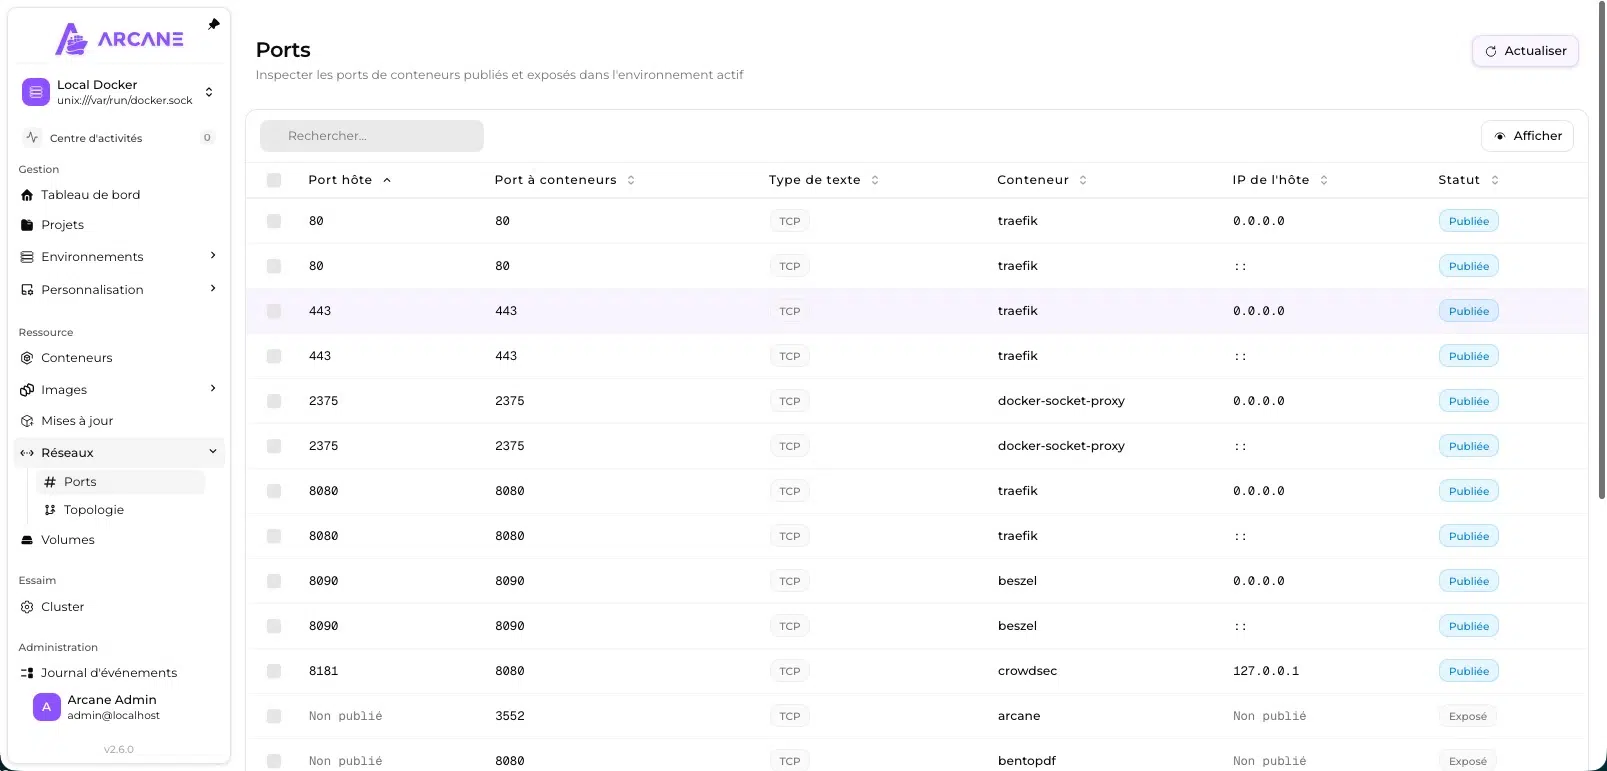Sort by Port à conteneurs column

point(565,180)
